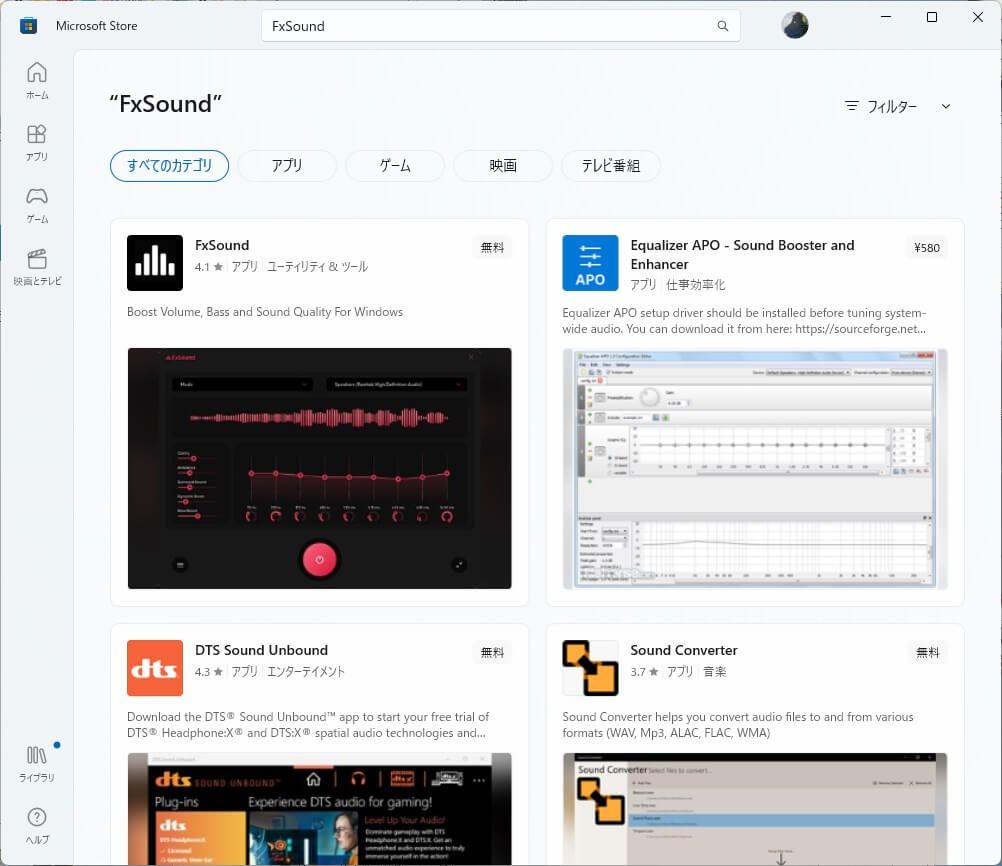Select the 映画 category chip
The width and height of the screenshot is (1002, 866).
click(503, 166)
